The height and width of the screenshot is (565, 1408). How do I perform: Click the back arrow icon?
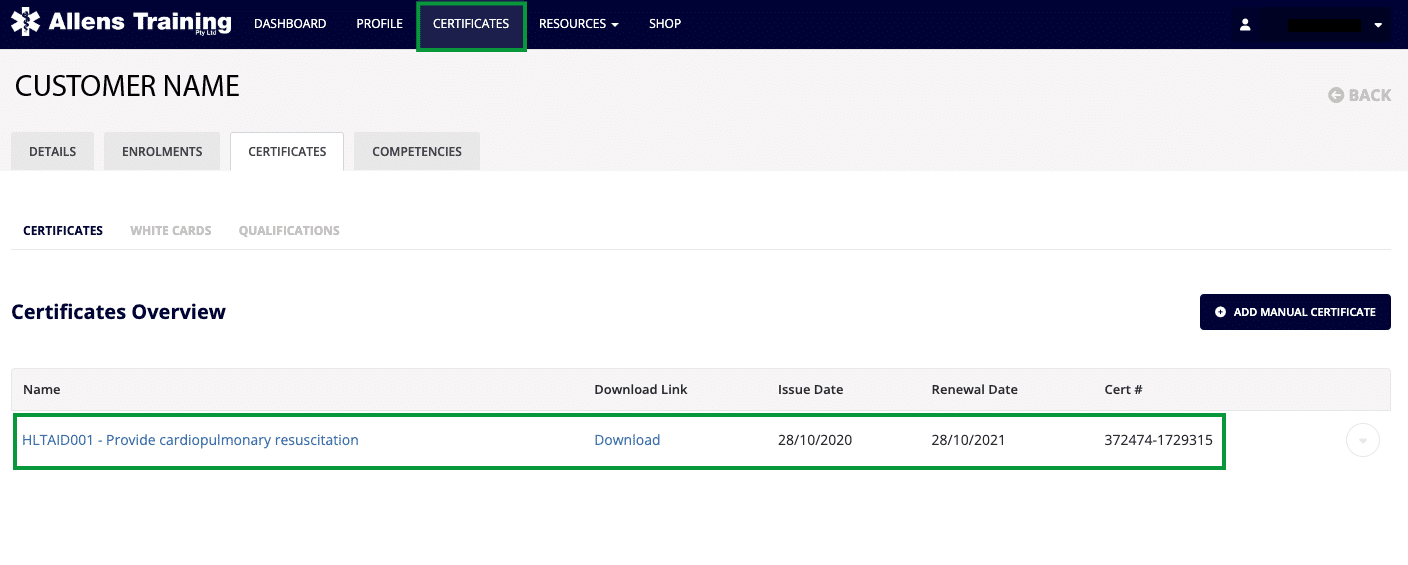[1336, 95]
